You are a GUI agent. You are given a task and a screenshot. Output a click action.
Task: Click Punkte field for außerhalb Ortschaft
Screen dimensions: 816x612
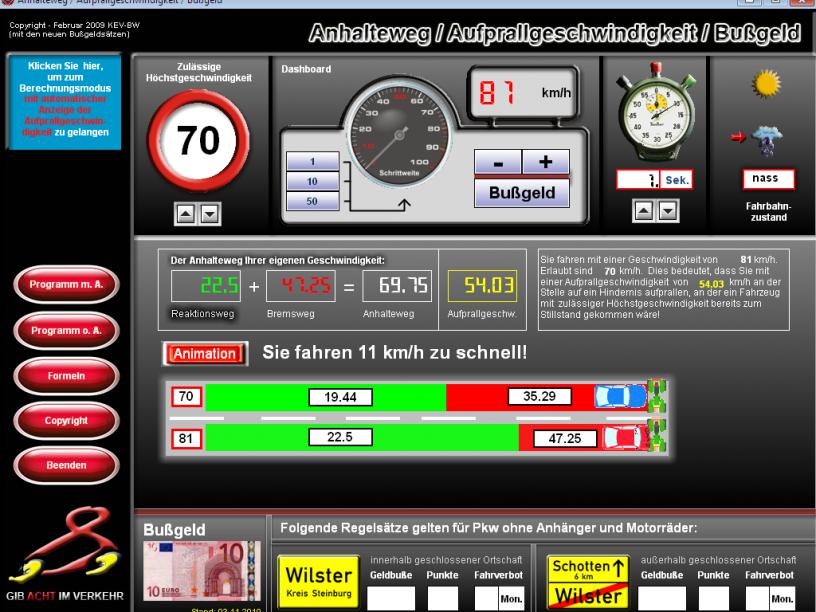(713, 598)
